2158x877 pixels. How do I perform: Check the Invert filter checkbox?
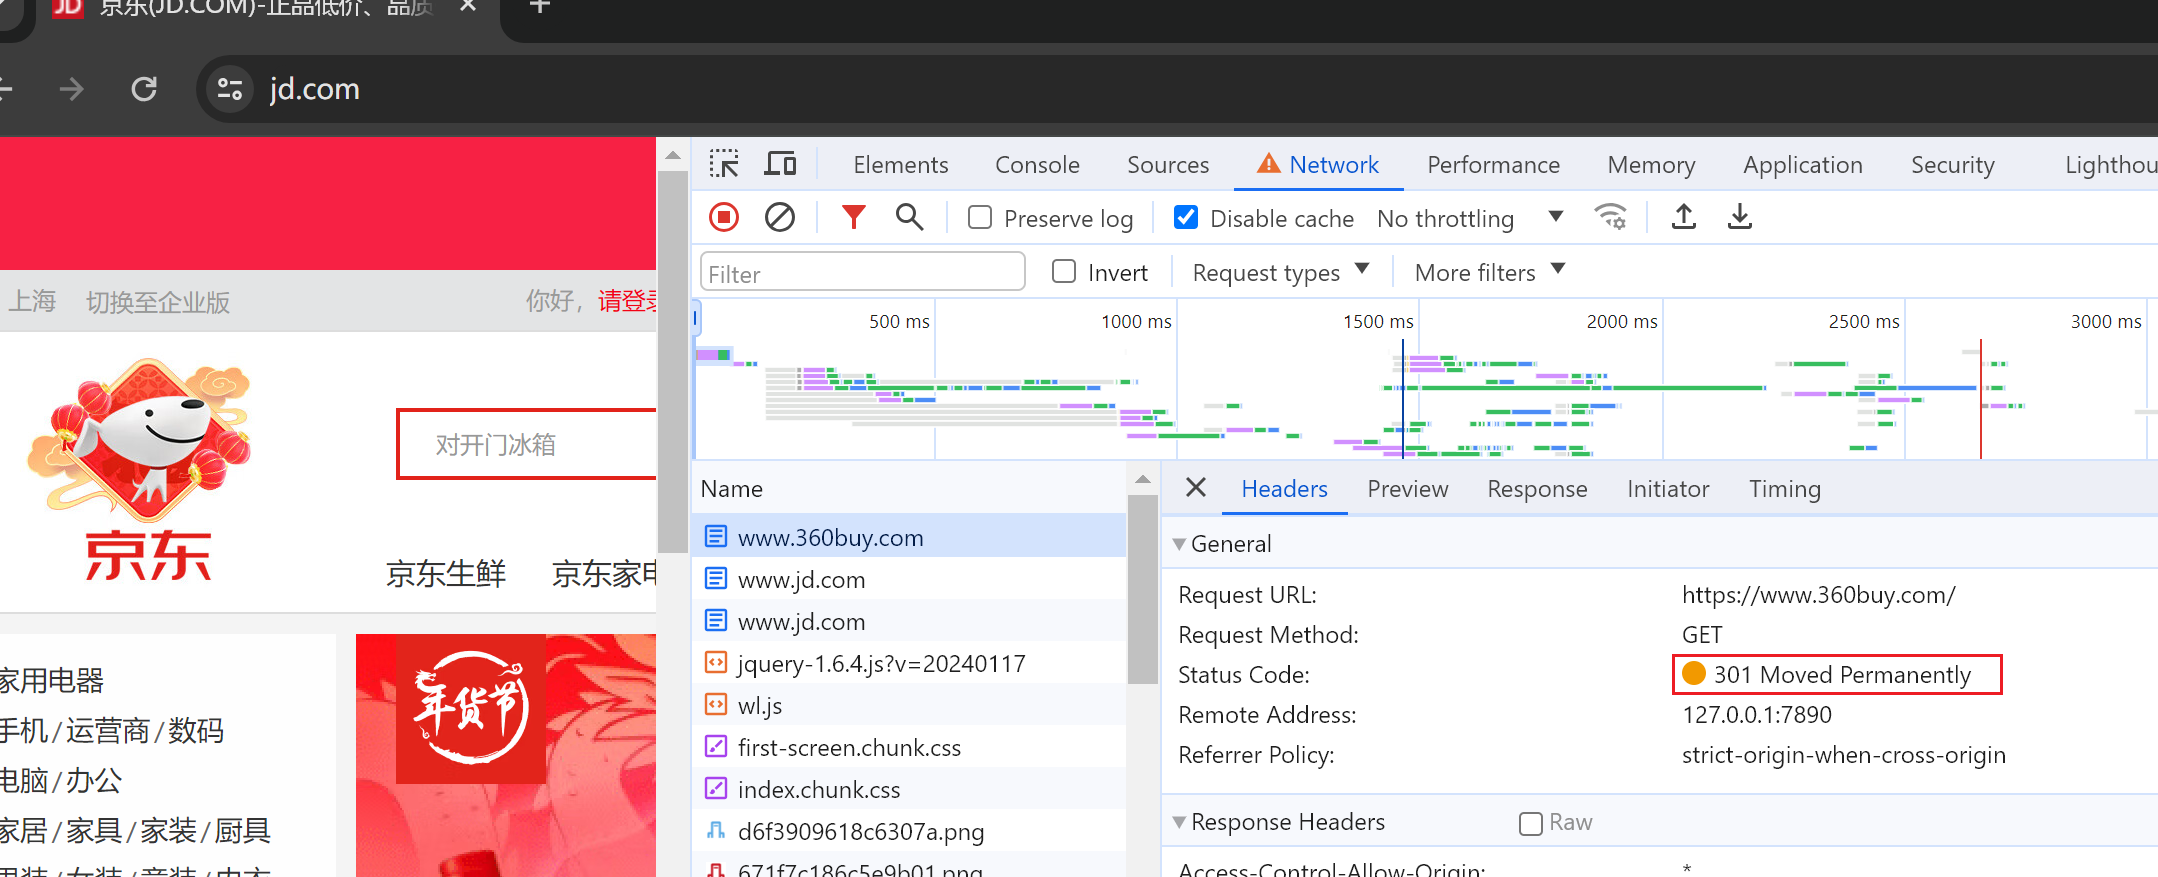click(x=1064, y=272)
